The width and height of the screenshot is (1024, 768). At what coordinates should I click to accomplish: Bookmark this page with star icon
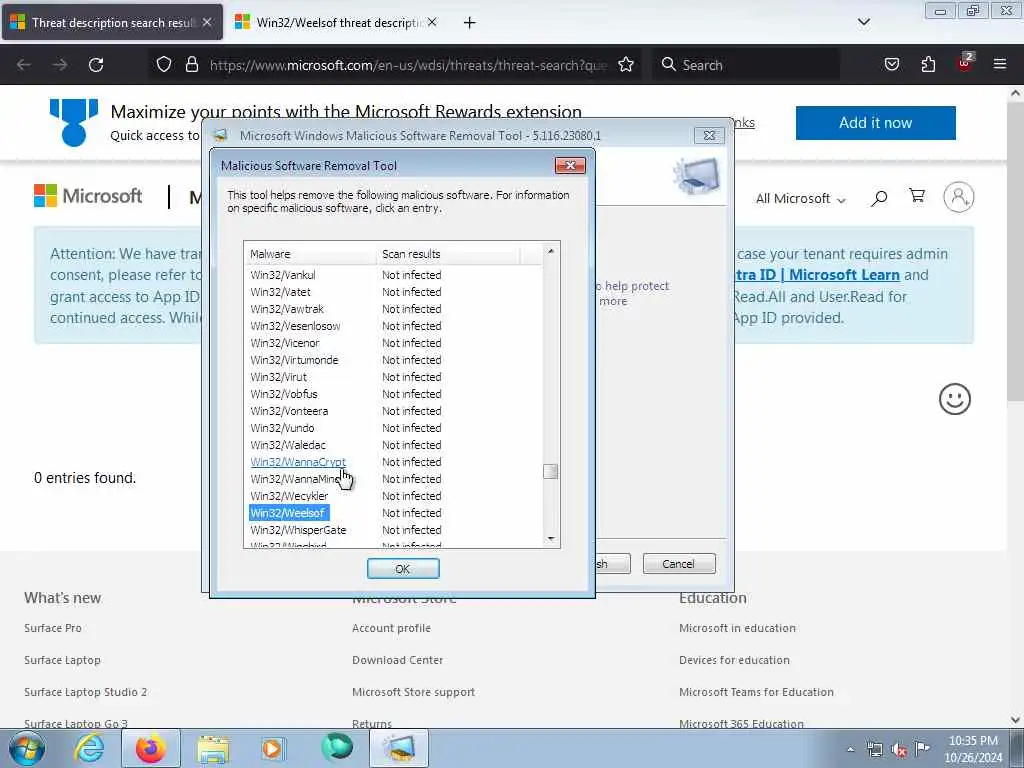626,65
